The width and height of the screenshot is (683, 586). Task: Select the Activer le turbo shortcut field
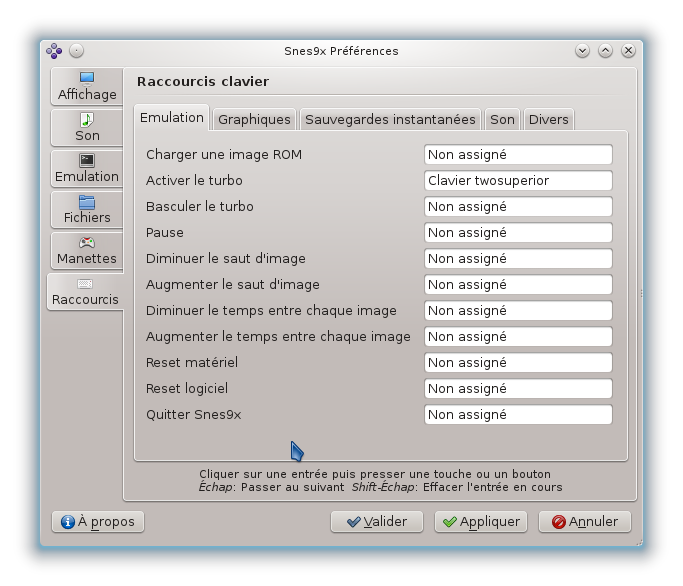(x=518, y=180)
